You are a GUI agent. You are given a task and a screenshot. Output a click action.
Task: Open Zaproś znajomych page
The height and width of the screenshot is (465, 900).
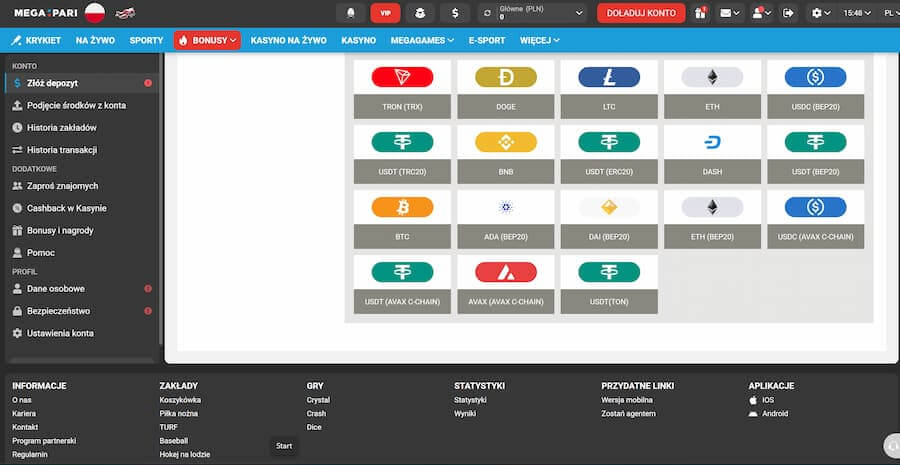[x=82, y=186]
